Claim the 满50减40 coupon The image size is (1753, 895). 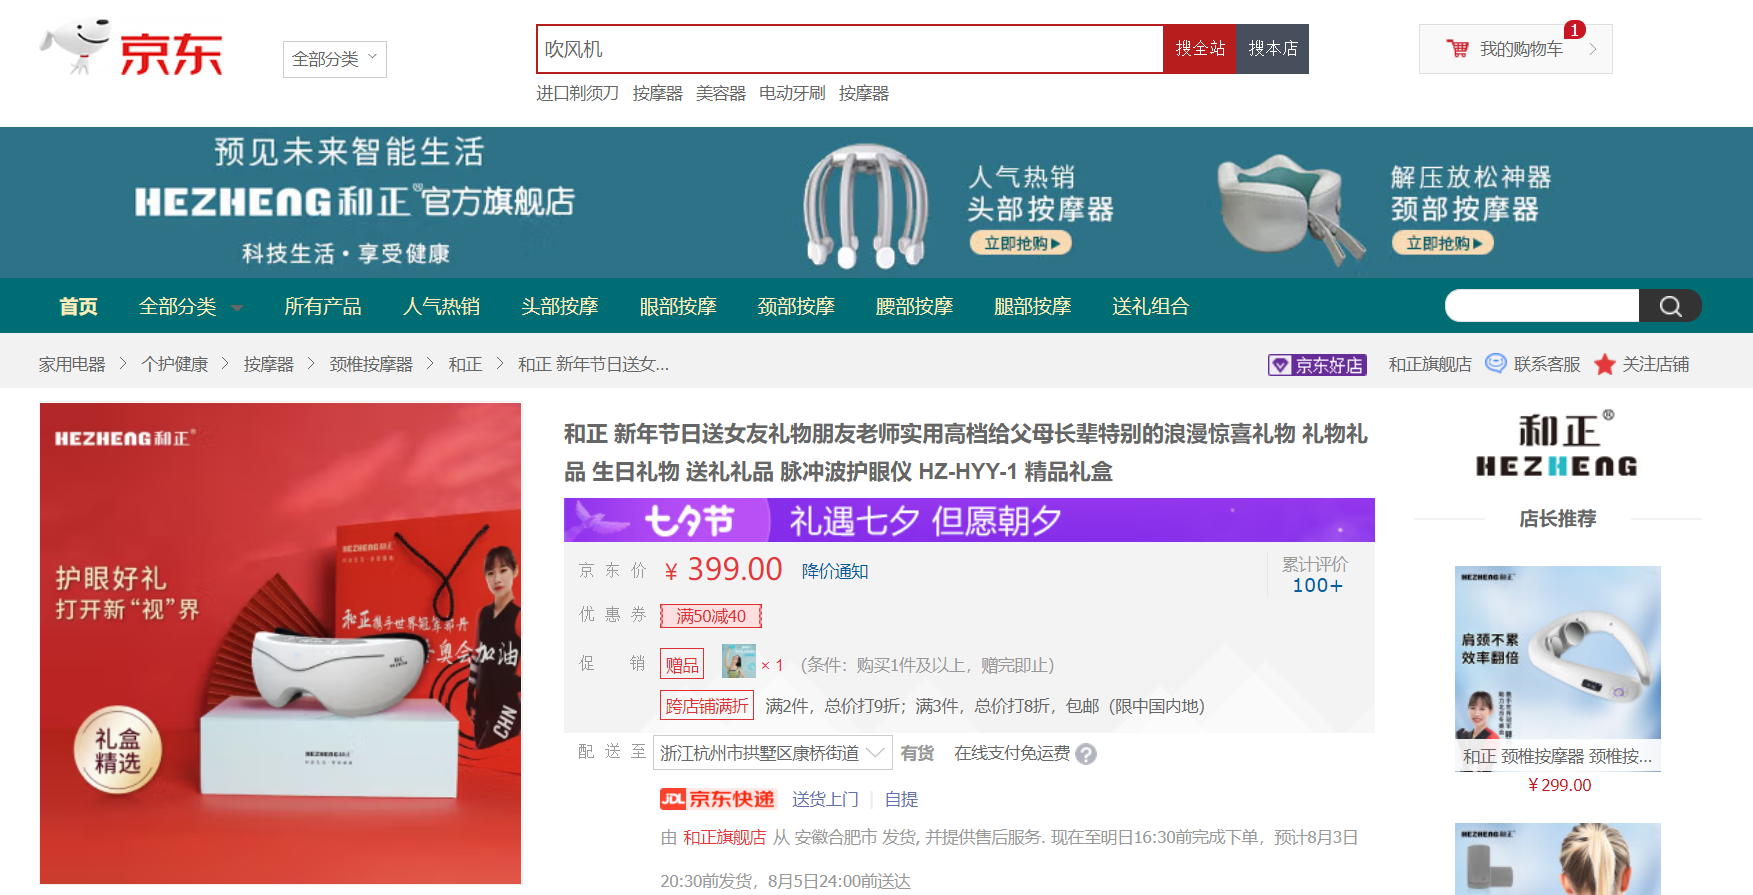tap(710, 616)
